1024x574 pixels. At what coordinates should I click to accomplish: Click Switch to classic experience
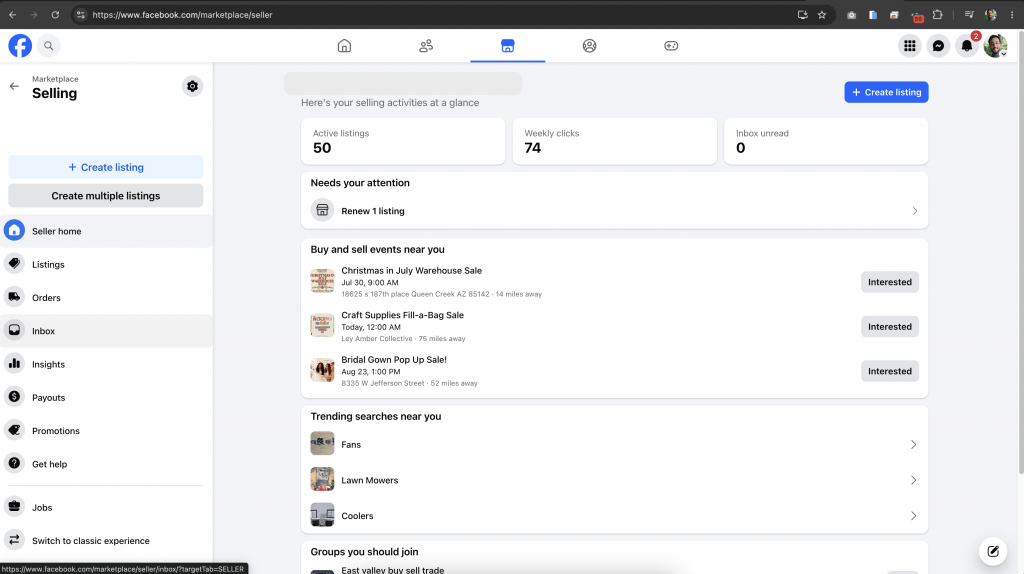(x=106, y=541)
